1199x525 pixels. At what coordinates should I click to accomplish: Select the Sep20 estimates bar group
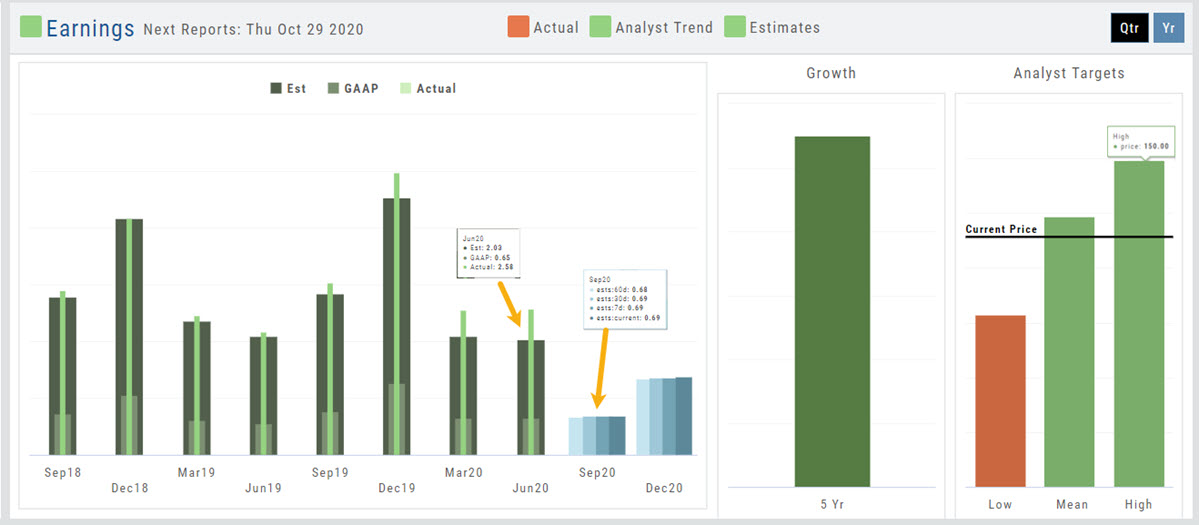pyautogui.click(x=597, y=436)
